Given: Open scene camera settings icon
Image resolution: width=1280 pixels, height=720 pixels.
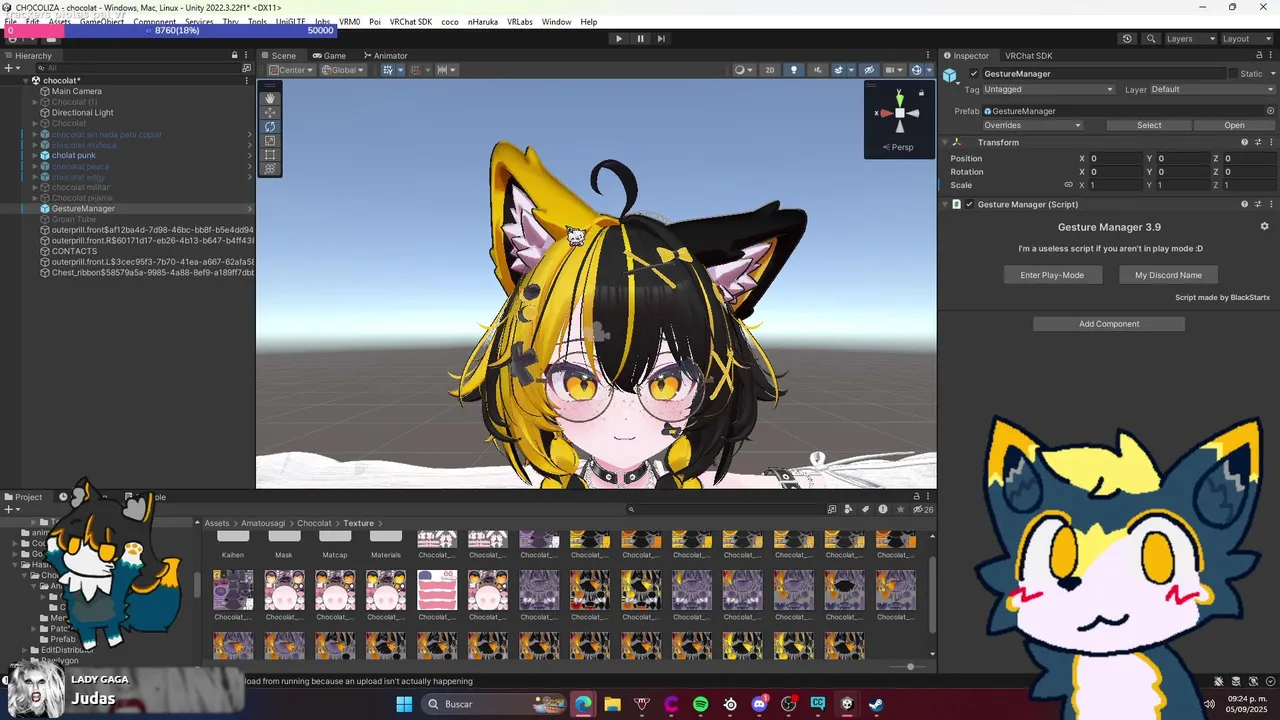Looking at the screenshot, I should click(x=892, y=70).
